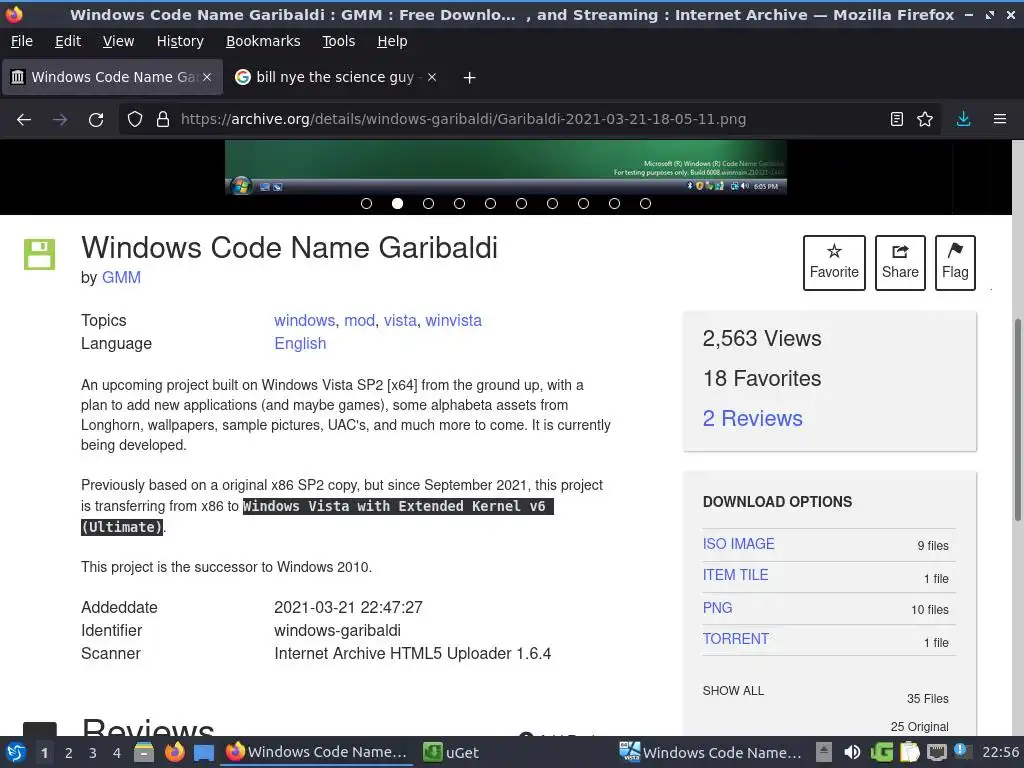The height and width of the screenshot is (768, 1024).
Task: Switch to virtual desktop 3
Action: click(x=93, y=753)
